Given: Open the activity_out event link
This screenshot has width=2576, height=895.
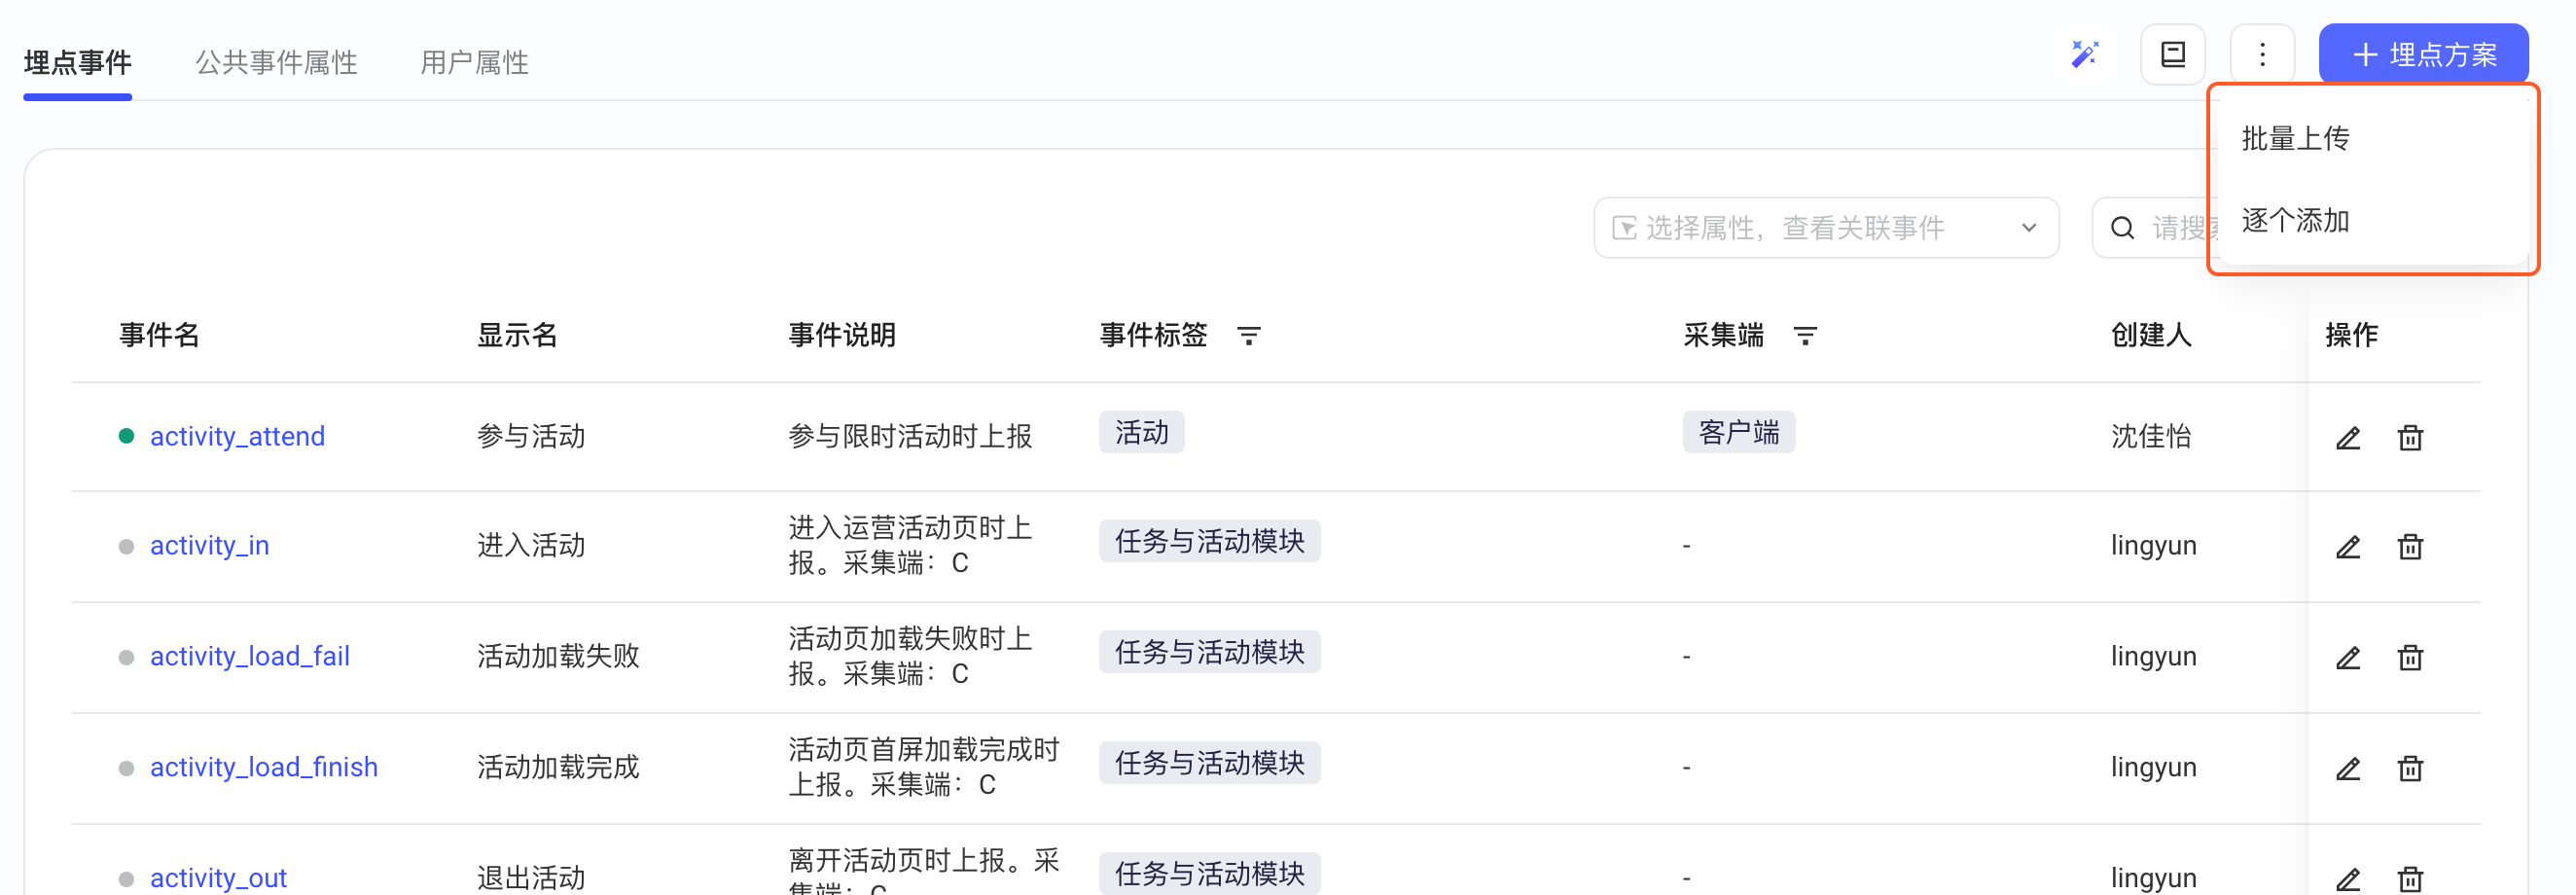Looking at the screenshot, I should click(218, 878).
